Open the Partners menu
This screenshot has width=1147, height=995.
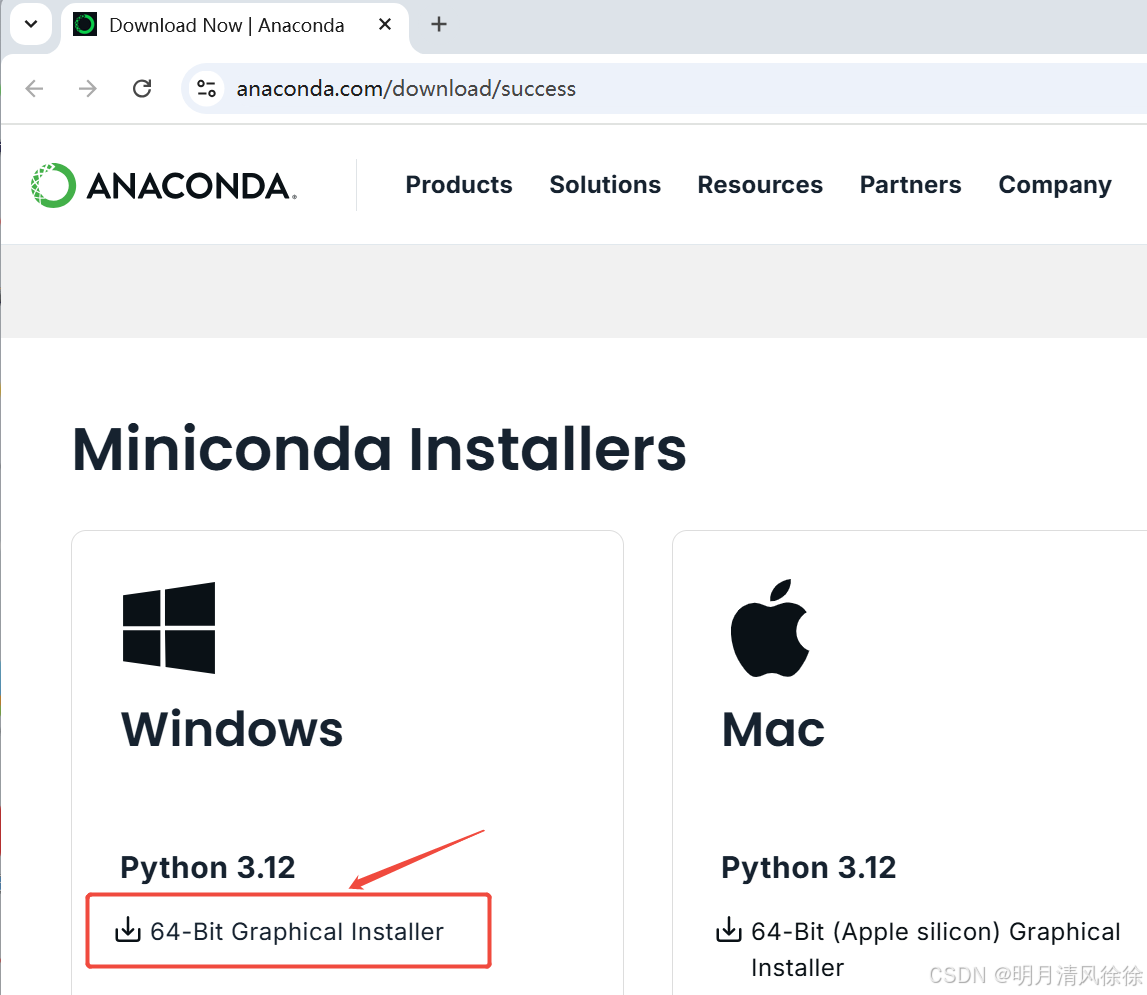click(x=910, y=185)
